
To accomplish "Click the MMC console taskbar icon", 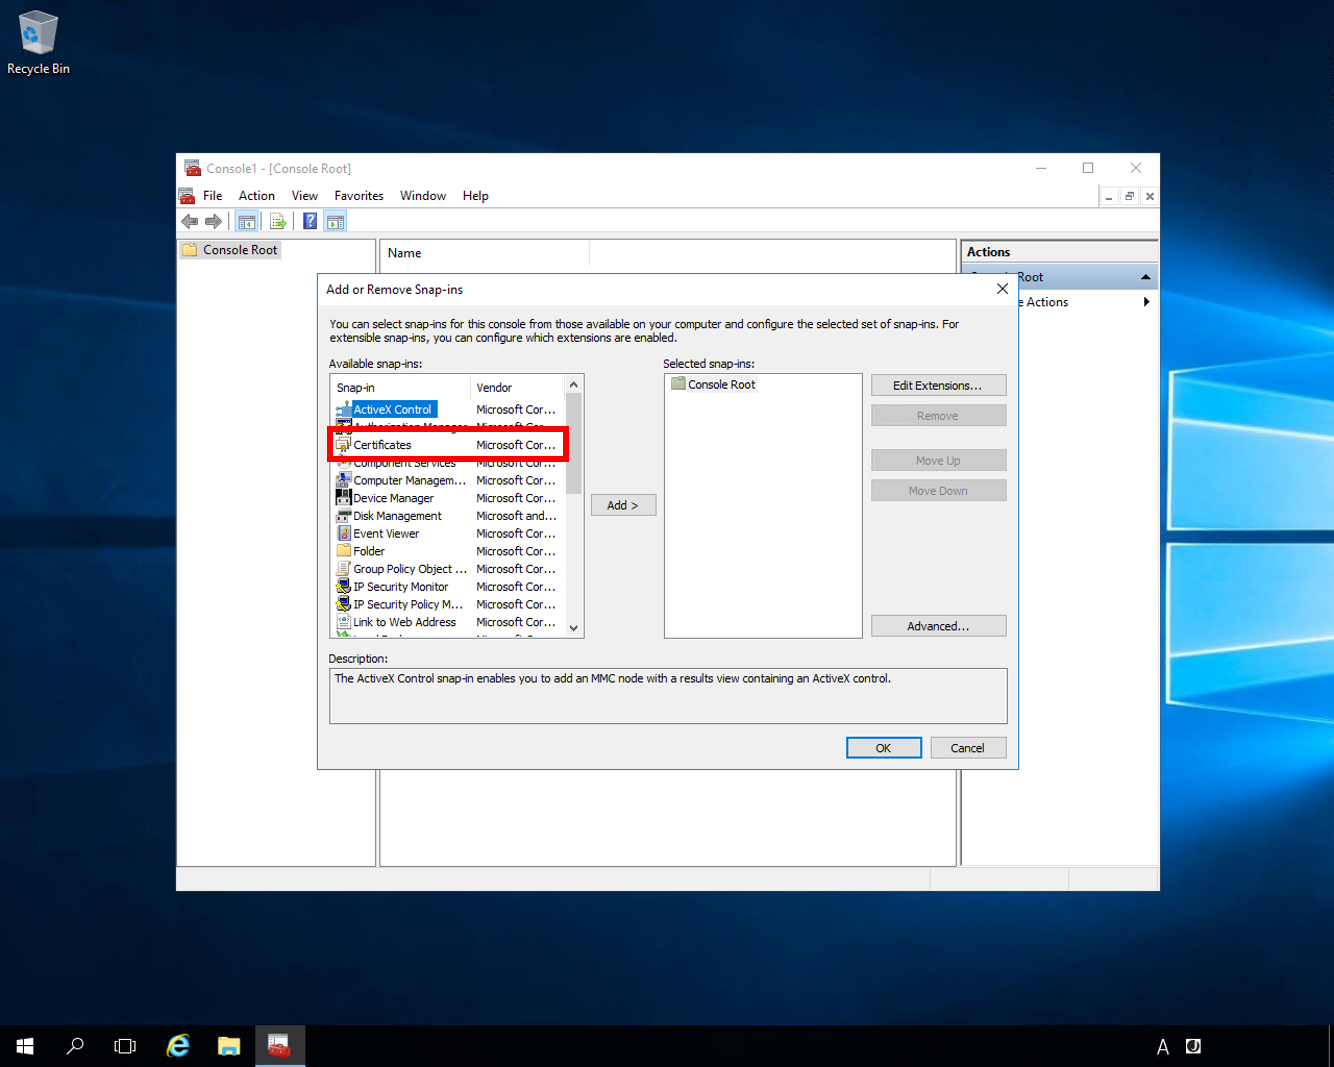I will click(x=280, y=1046).
